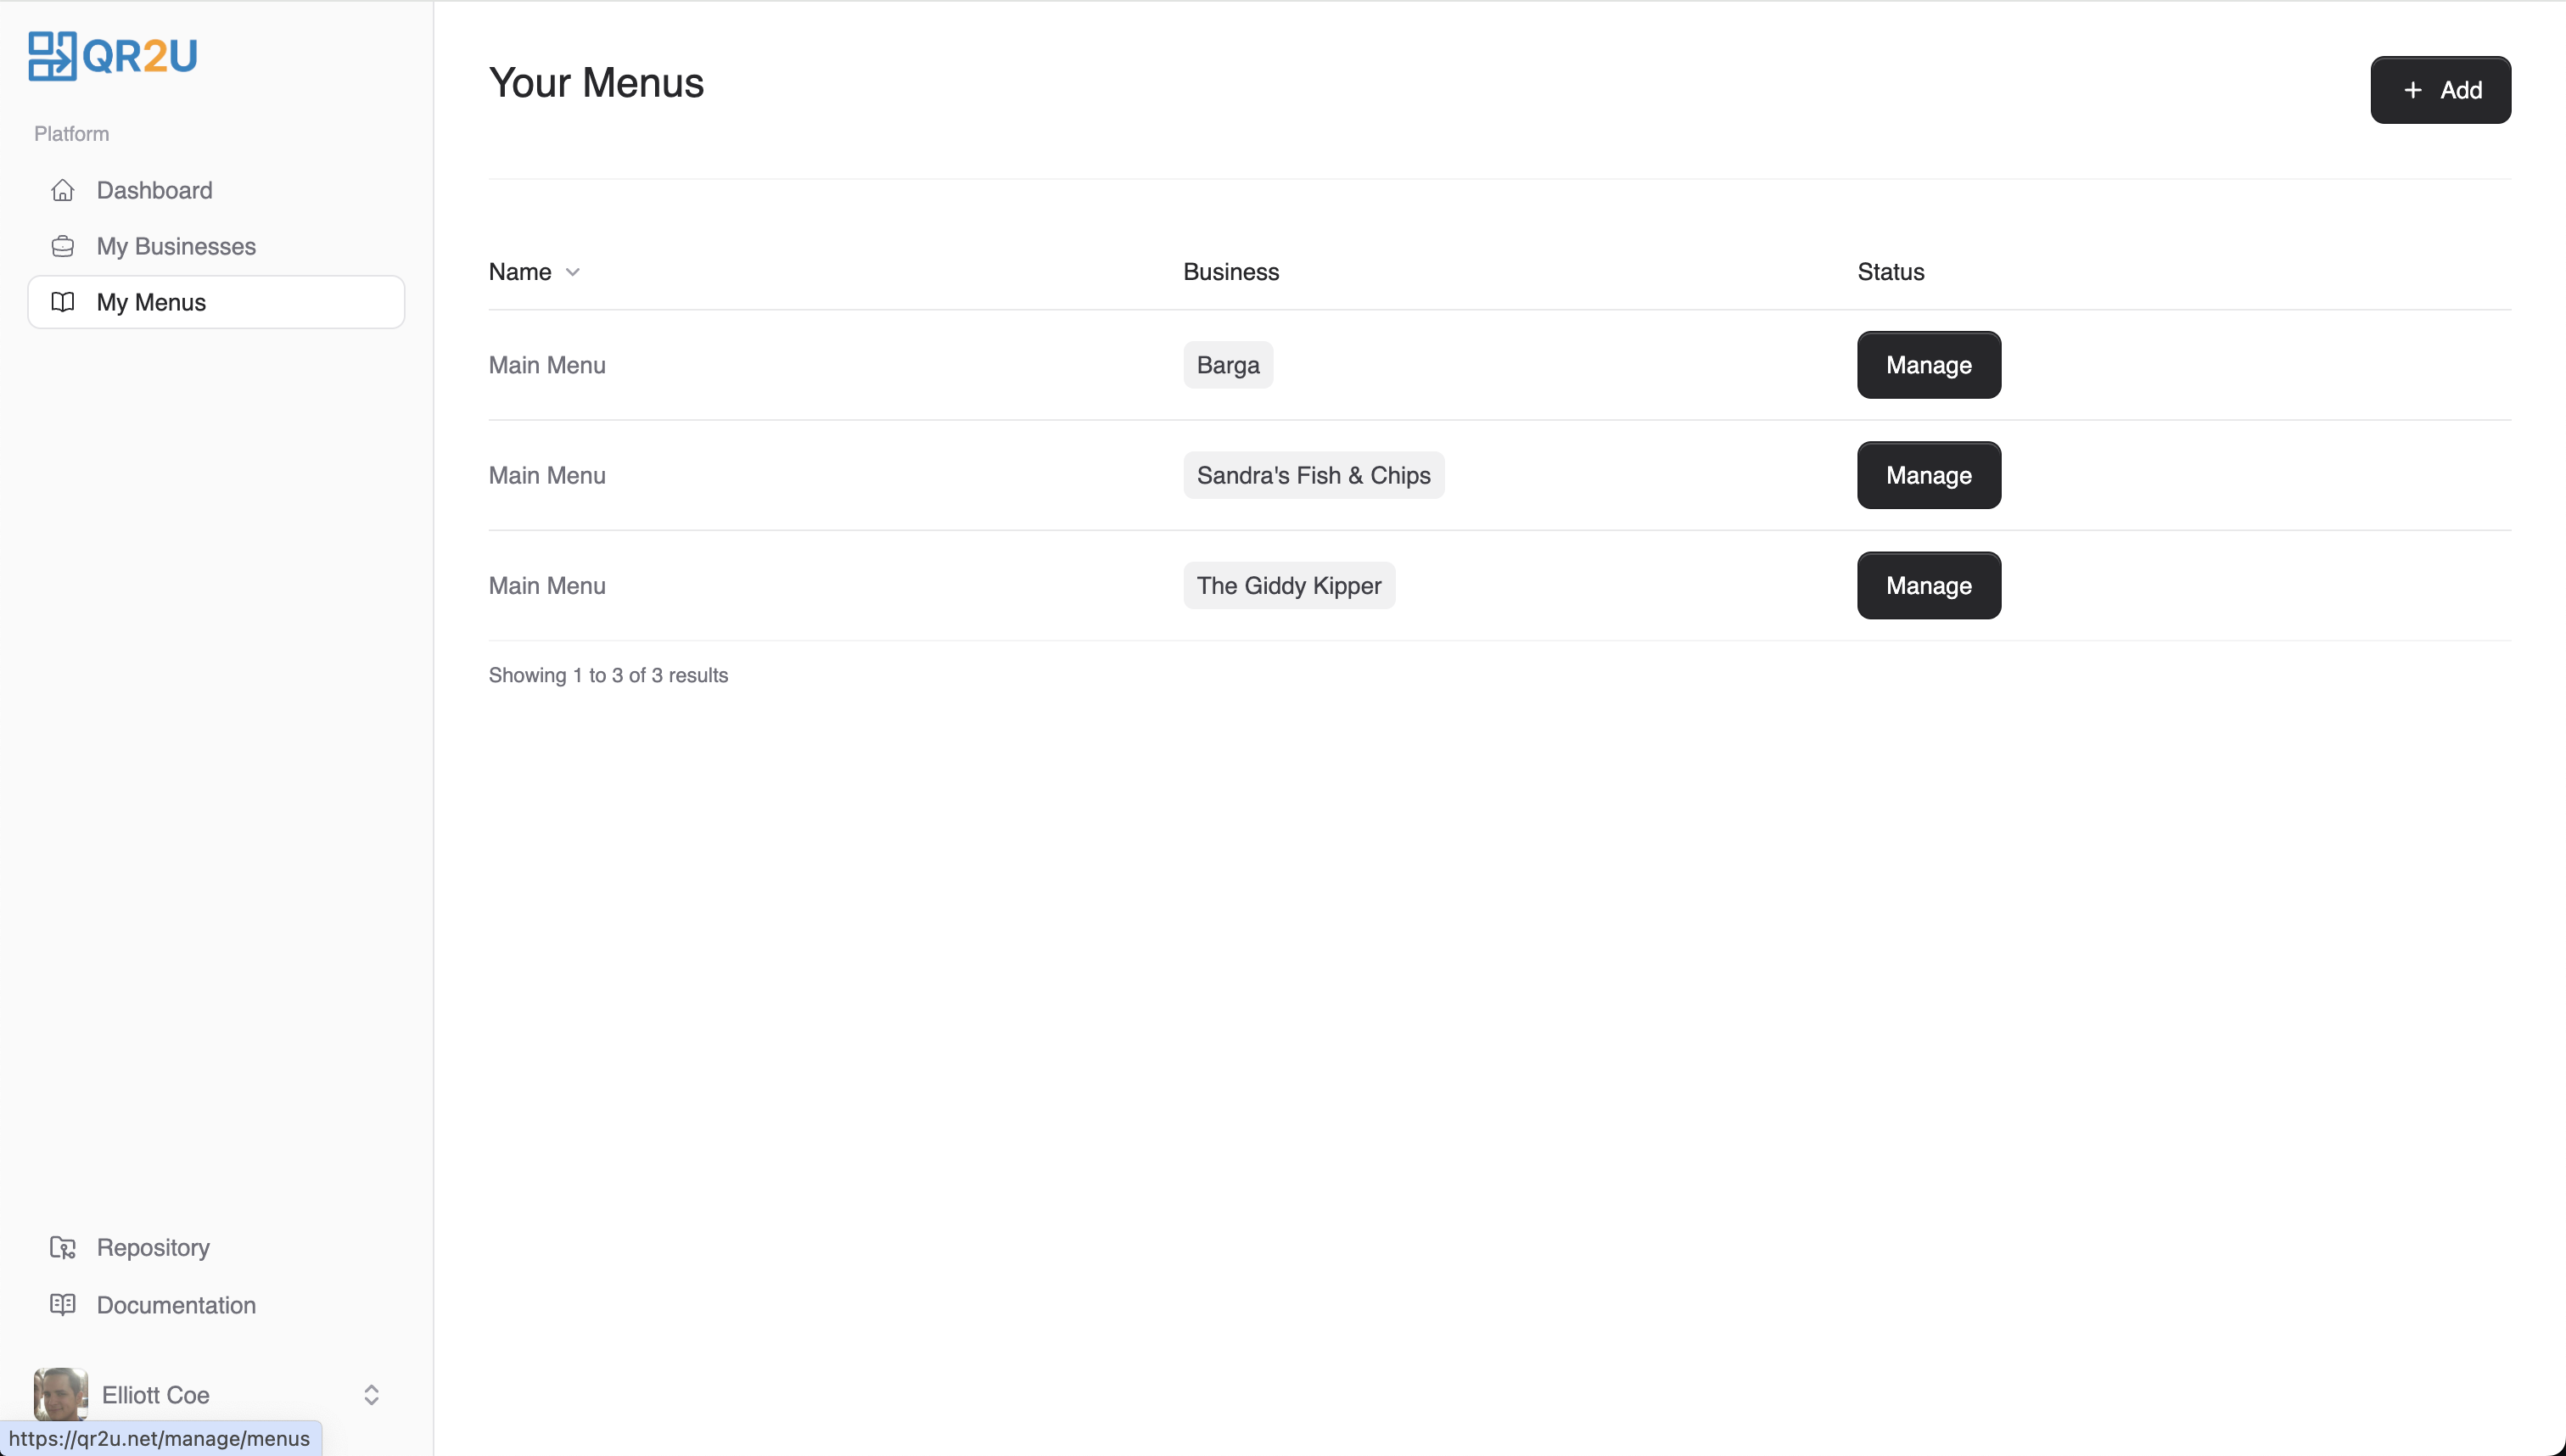
Task: Click the QR2U logo
Action: (x=112, y=56)
